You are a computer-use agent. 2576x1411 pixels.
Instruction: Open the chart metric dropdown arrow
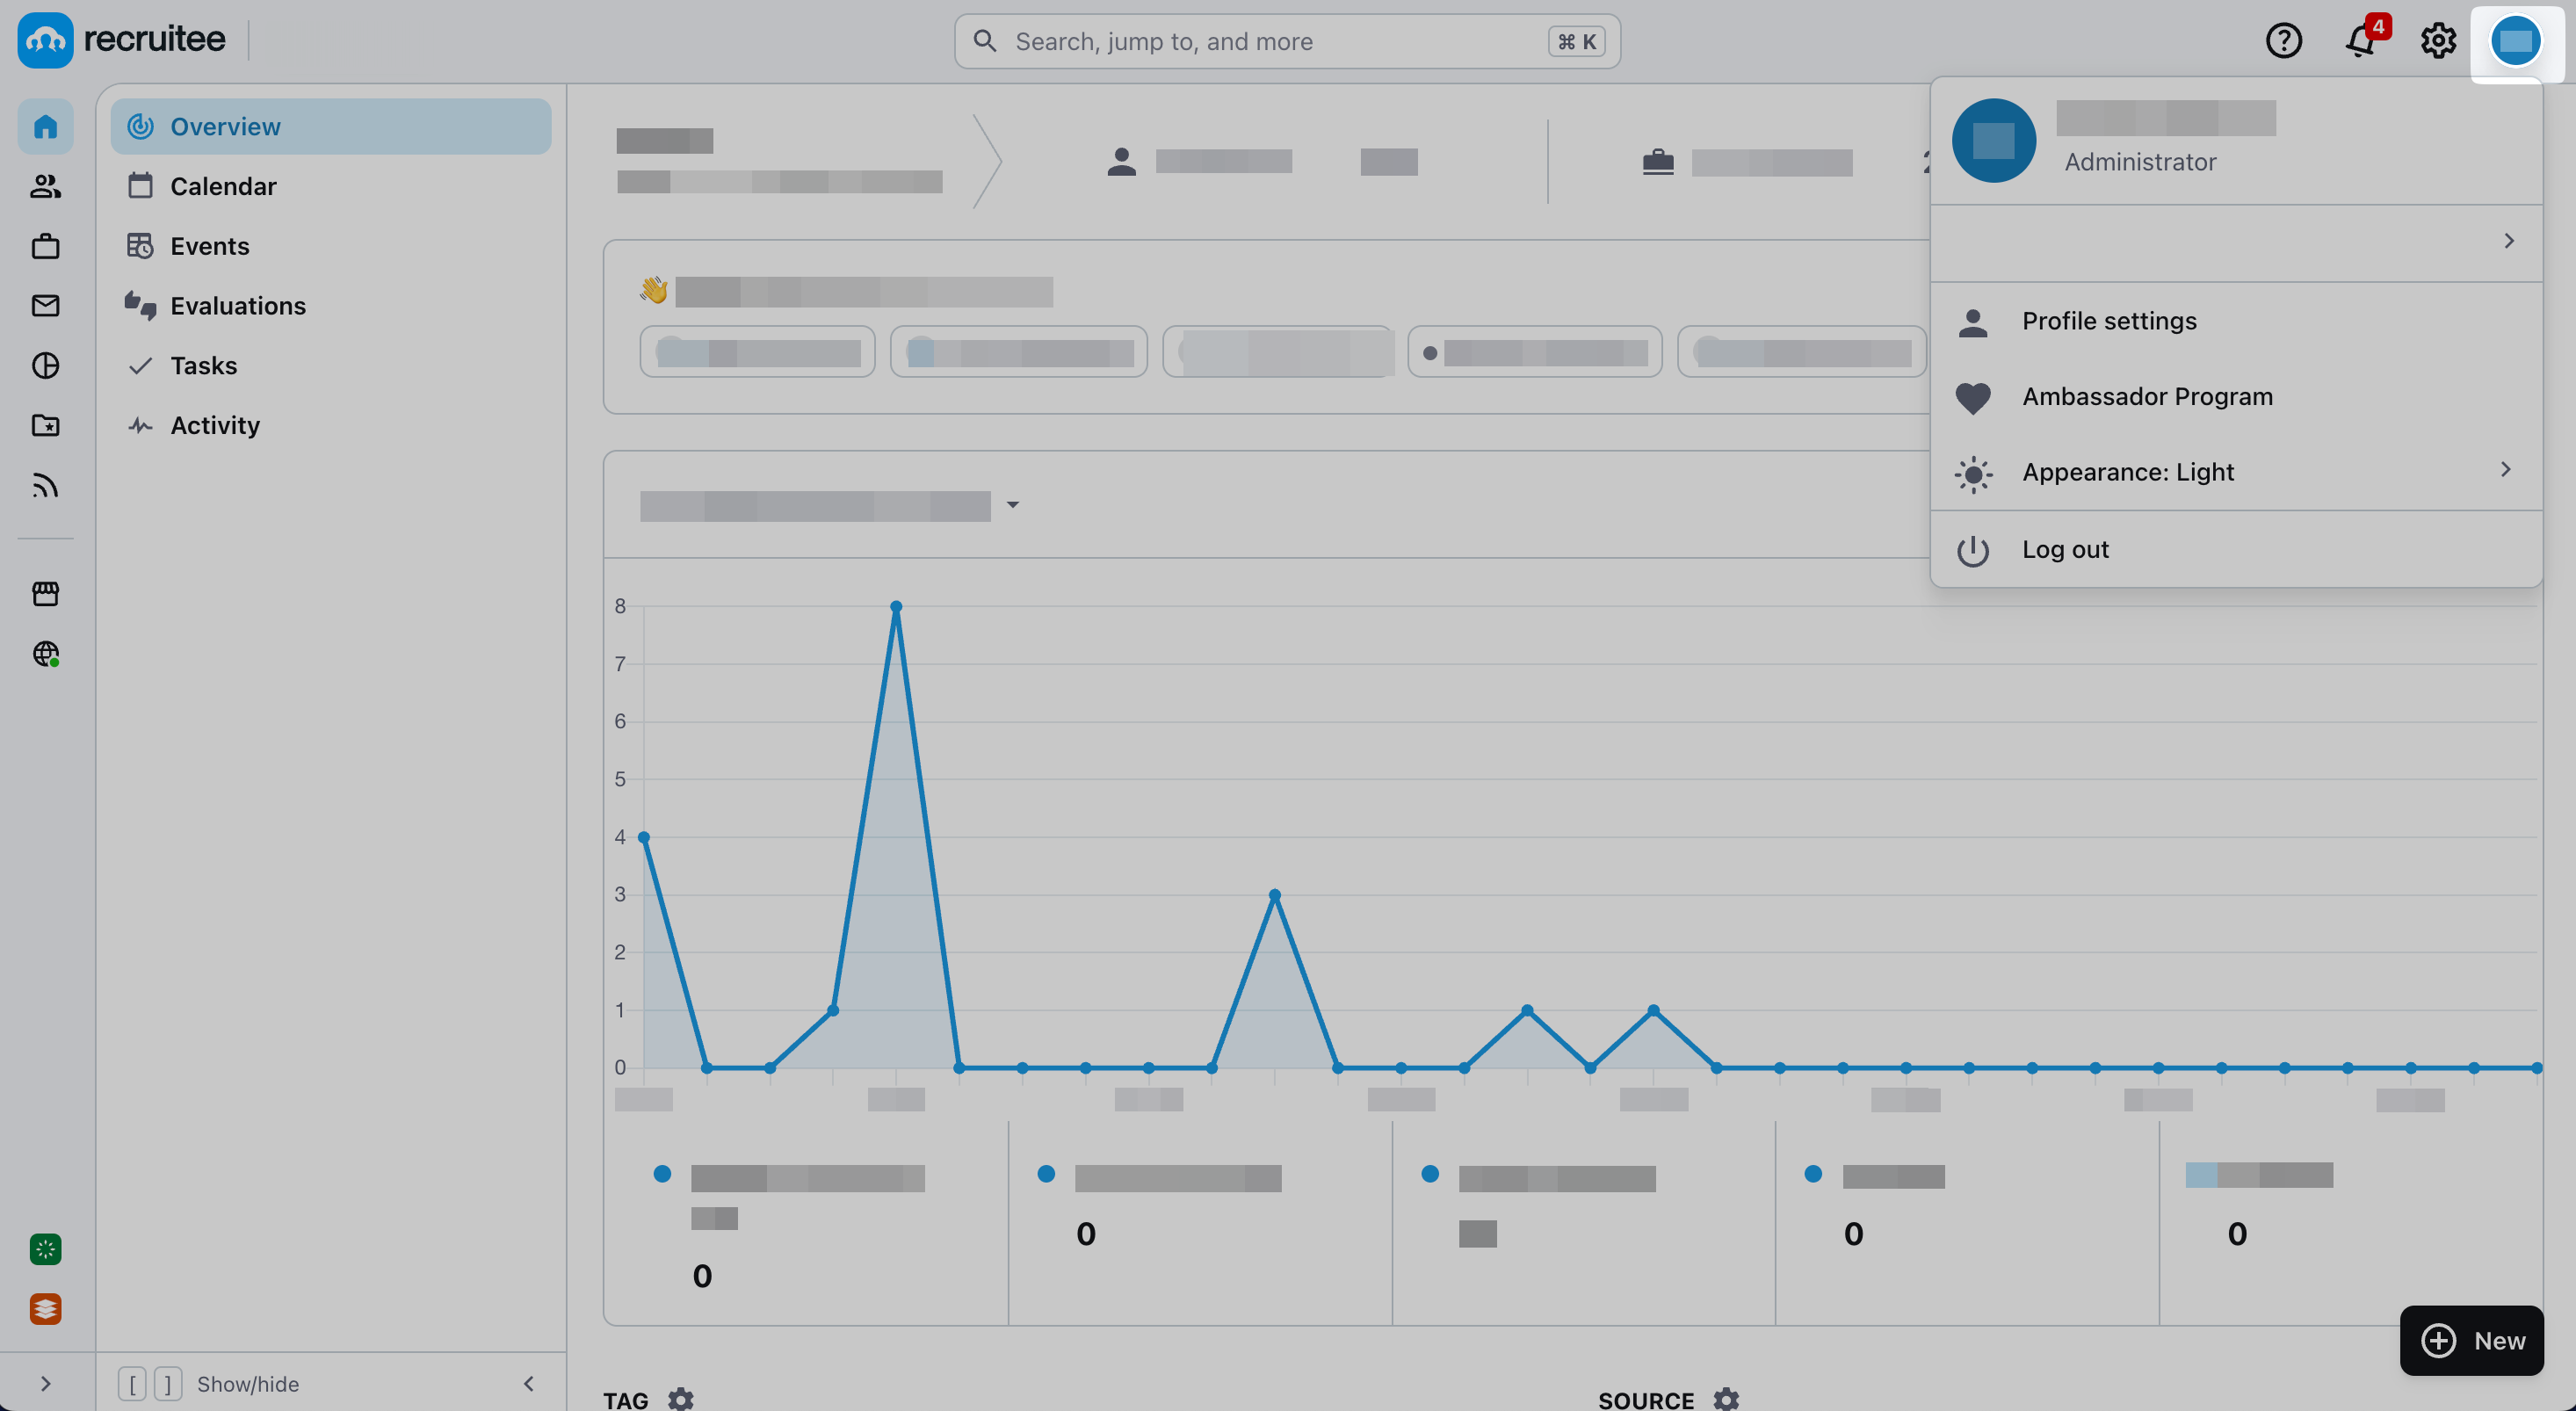[1013, 505]
